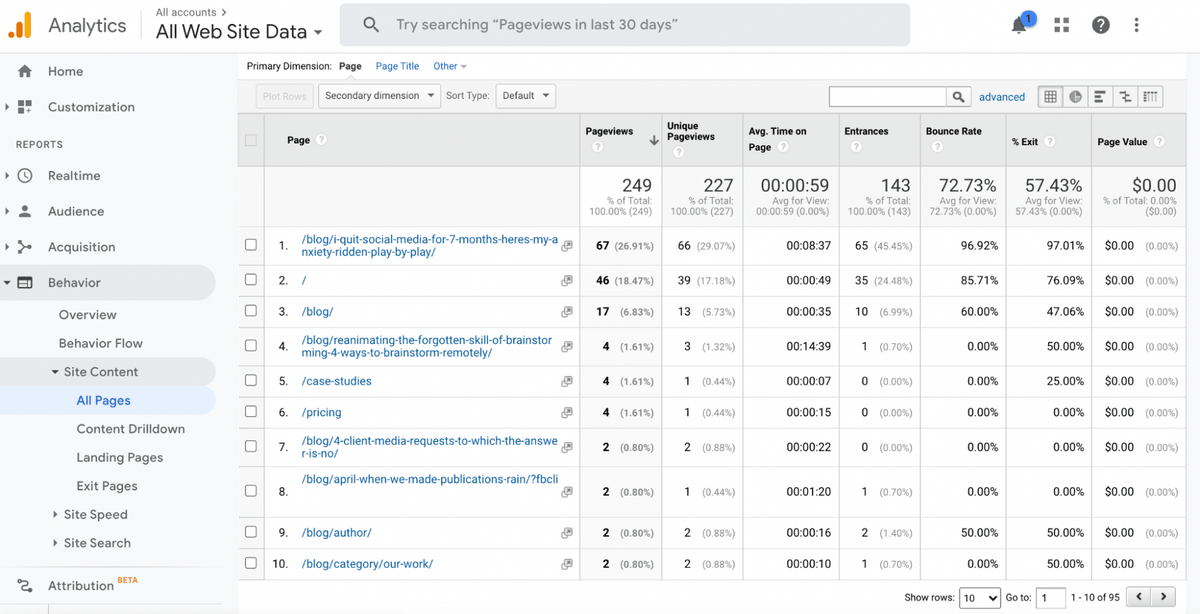Open the Google apps grid icon
1200x614 pixels.
[x=1062, y=25]
